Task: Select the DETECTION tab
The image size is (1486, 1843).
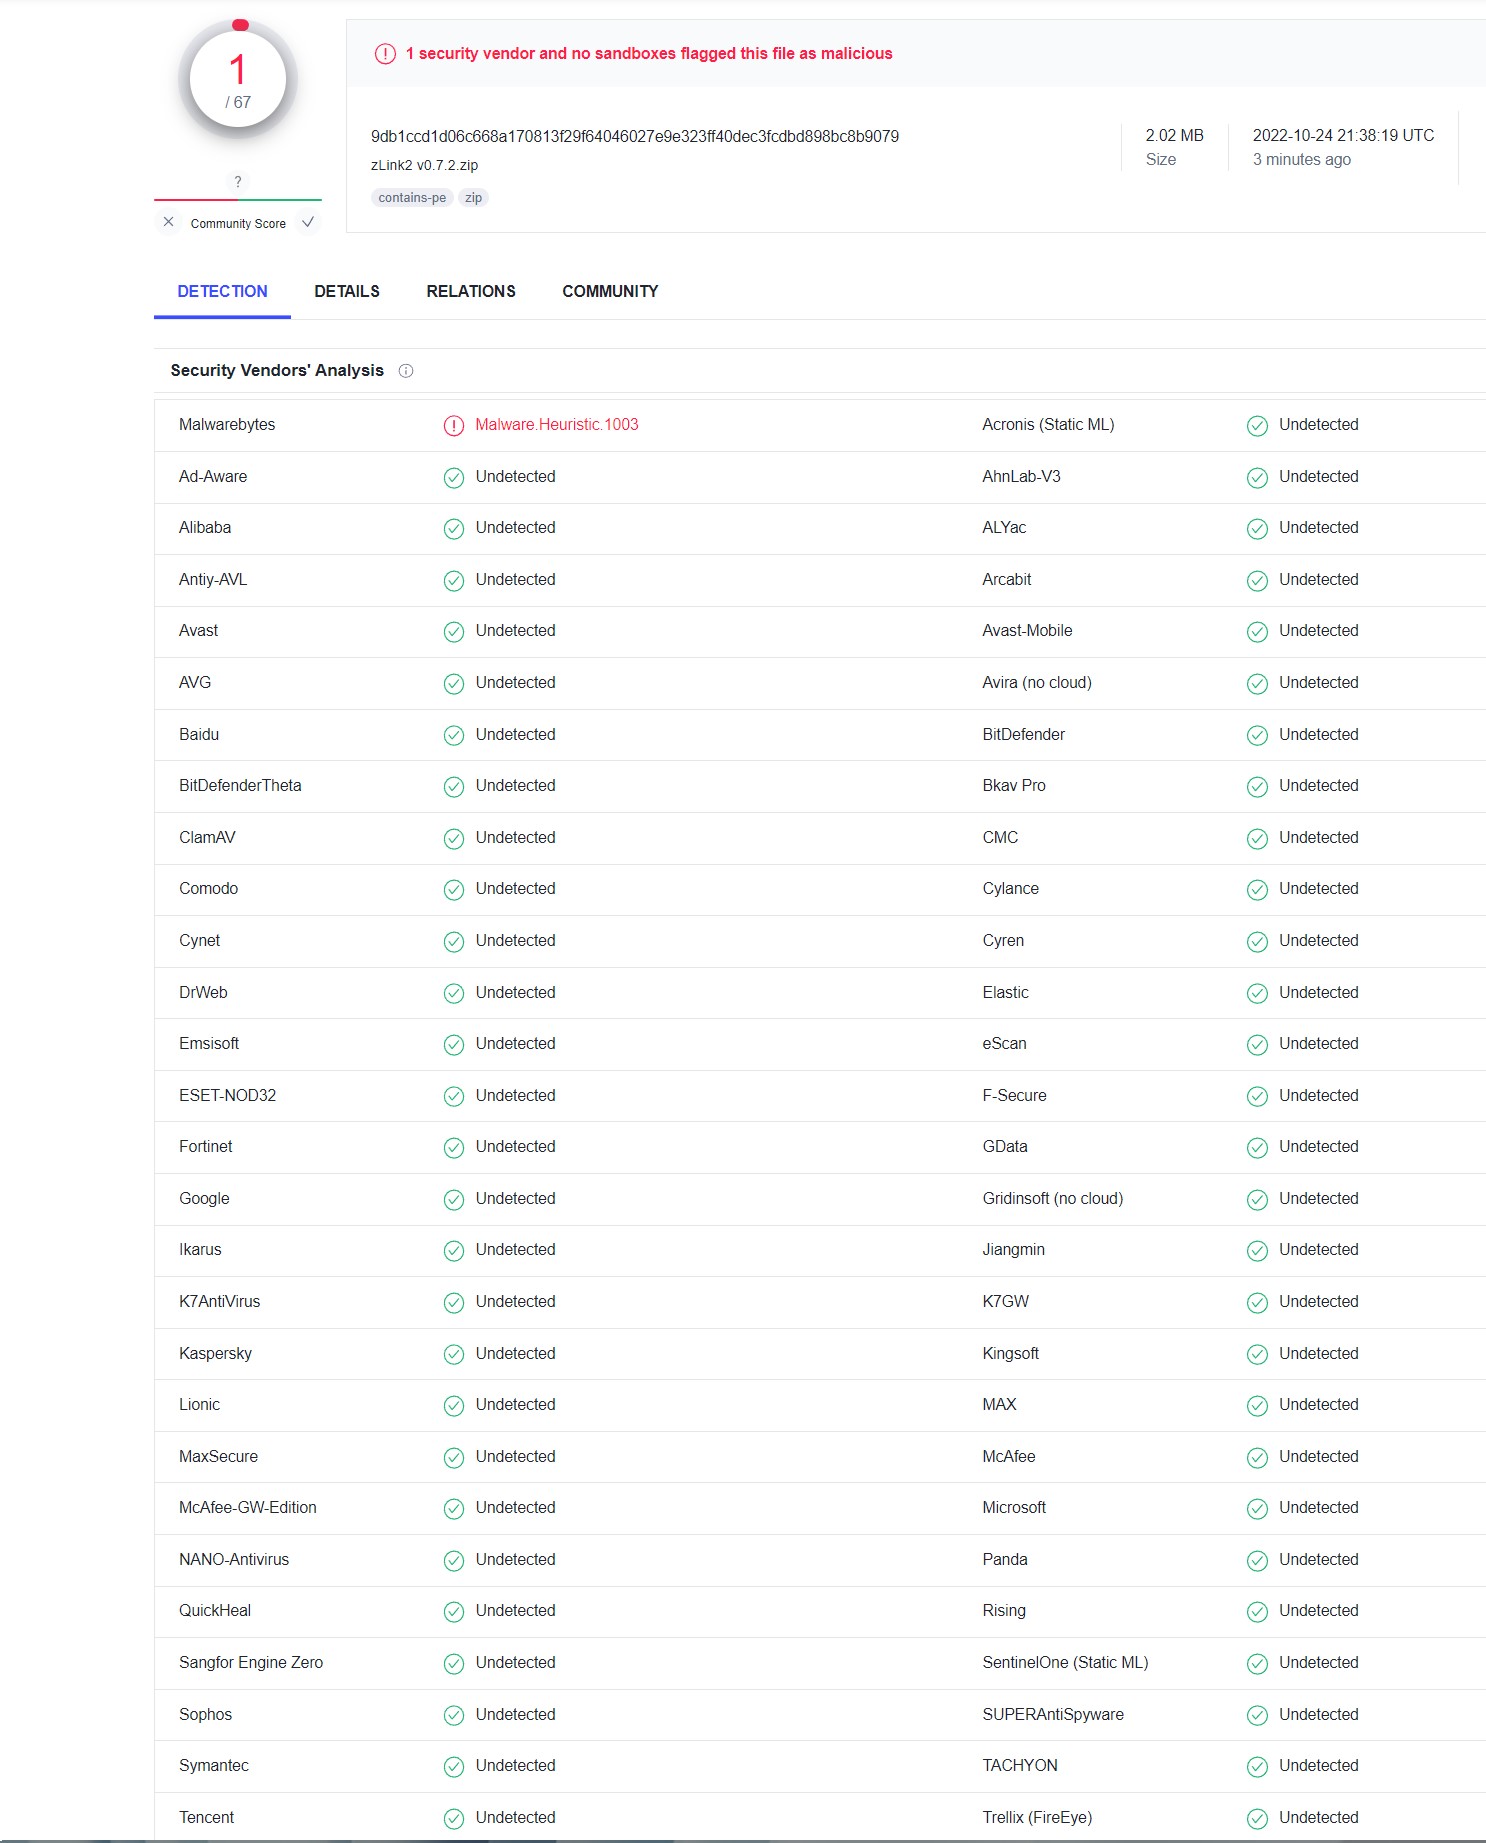Action: click(222, 291)
